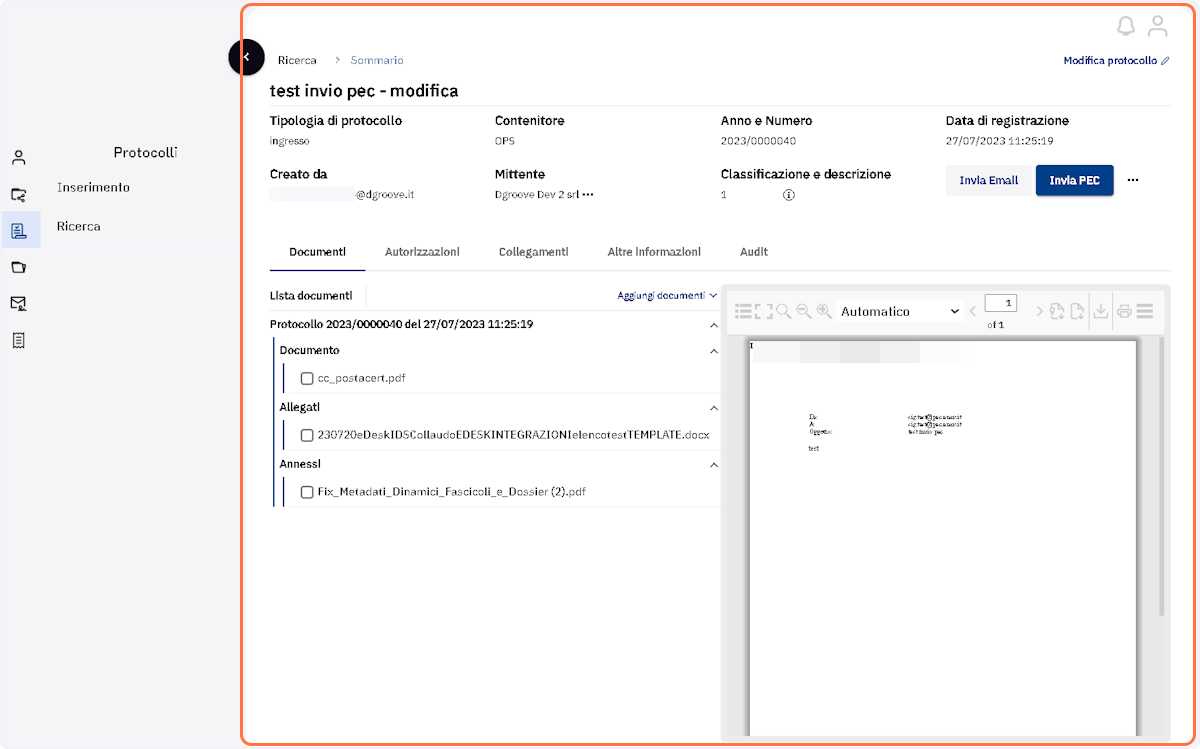Click the info icon beside classification value
Image resolution: width=1200 pixels, height=749 pixels.
pyautogui.click(x=788, y=195)
